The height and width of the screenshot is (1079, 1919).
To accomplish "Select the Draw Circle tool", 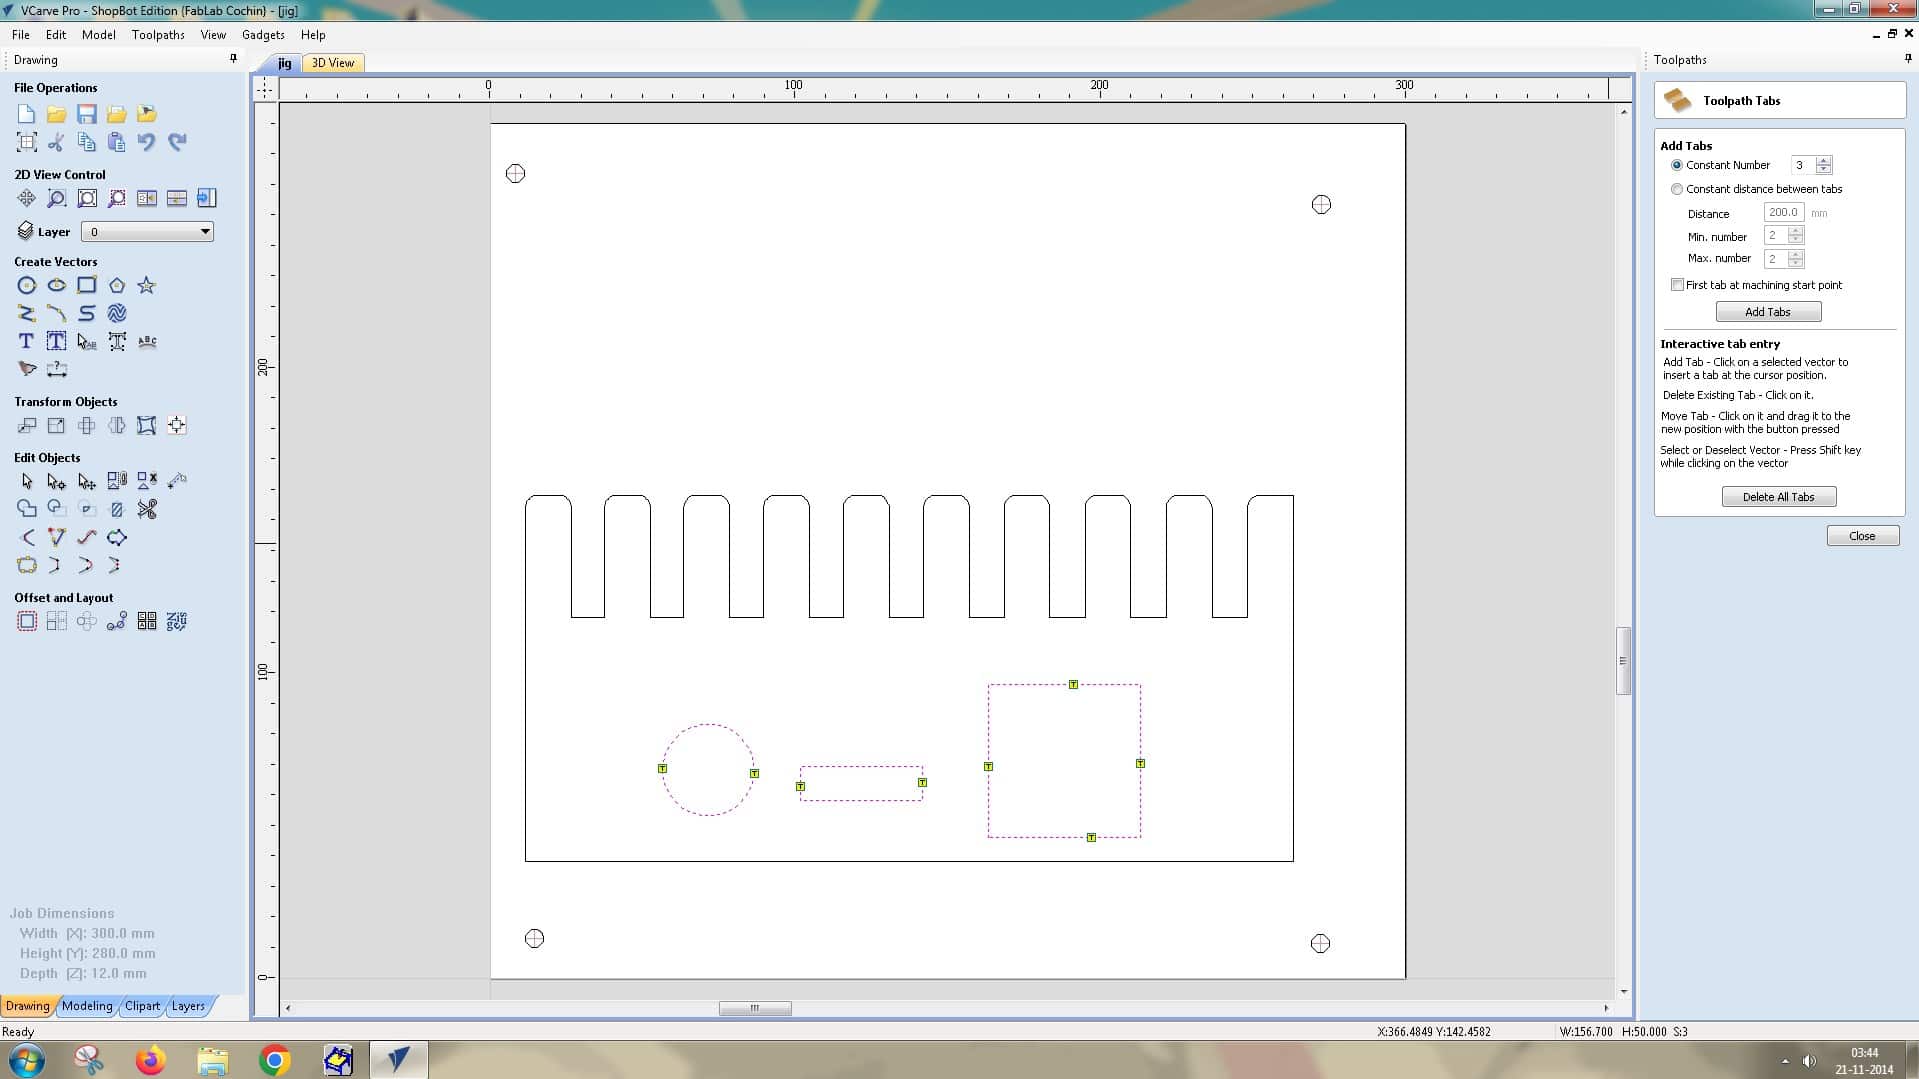I will click(x=27, y=285).
